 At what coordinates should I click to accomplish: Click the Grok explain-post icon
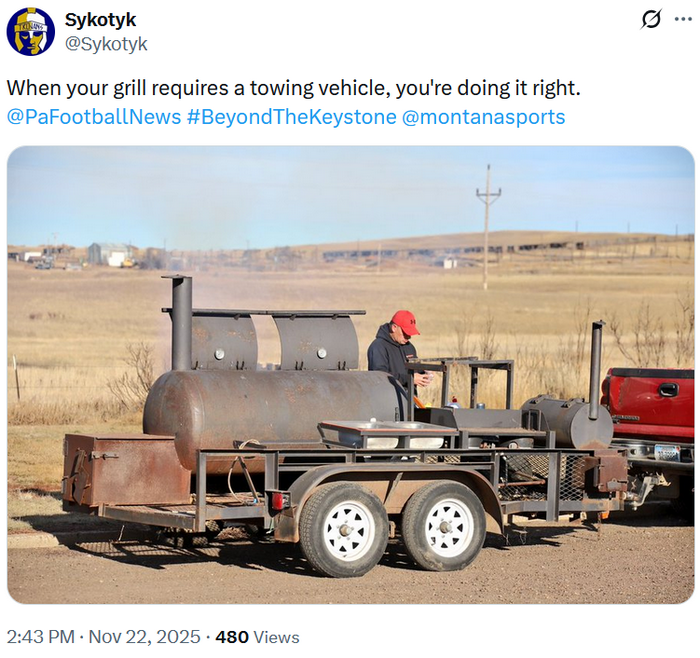(x=651, y=20)
